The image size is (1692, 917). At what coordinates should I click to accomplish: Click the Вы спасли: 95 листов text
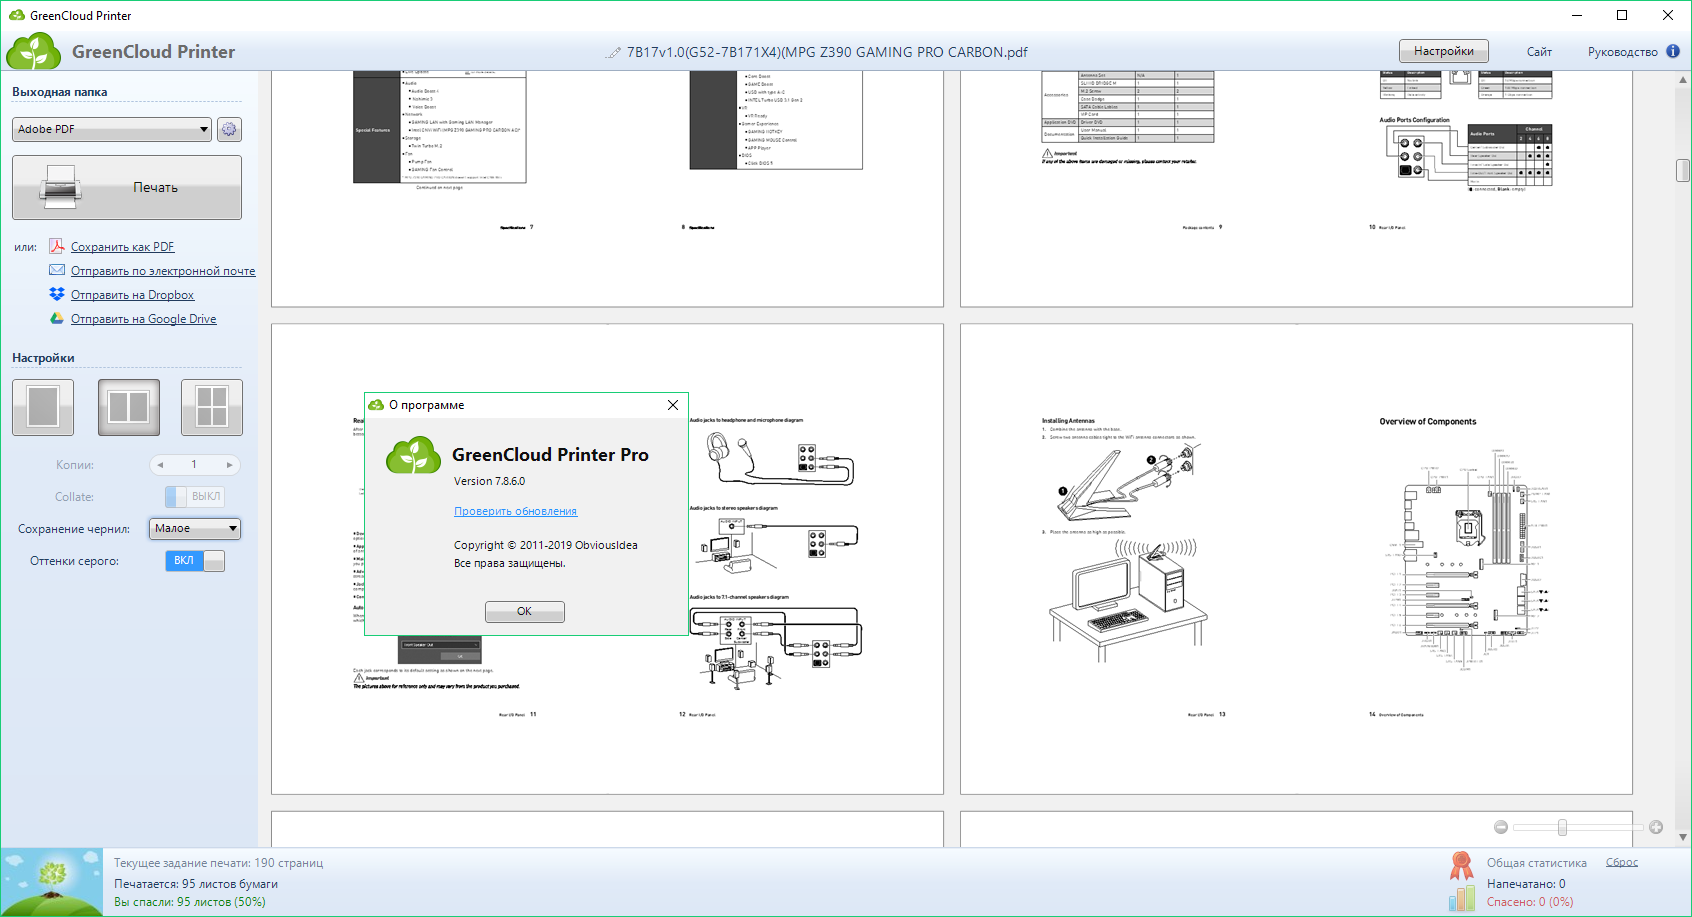point(190,902)
